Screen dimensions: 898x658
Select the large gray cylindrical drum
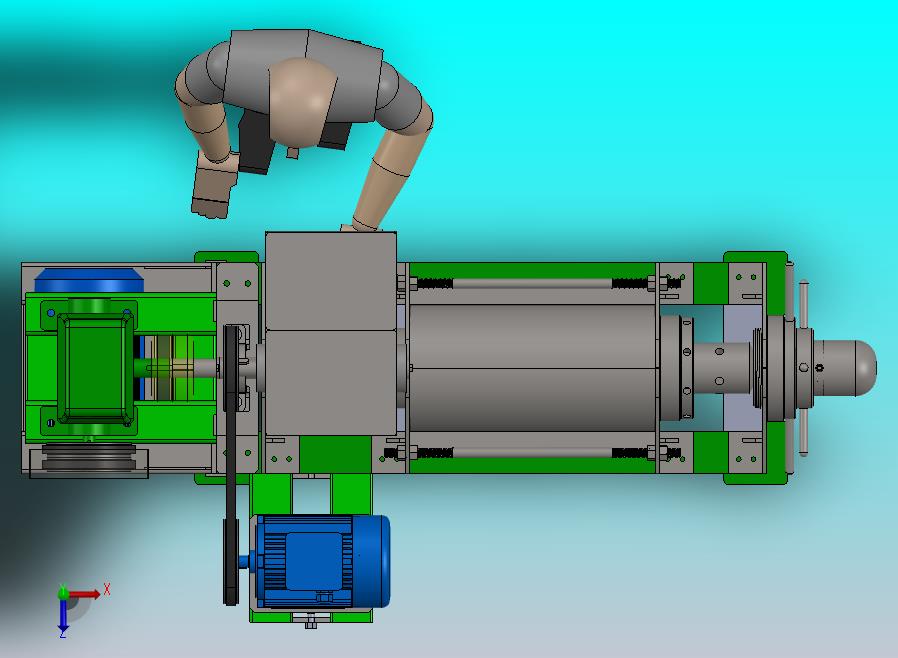click(x=533, y=368)
